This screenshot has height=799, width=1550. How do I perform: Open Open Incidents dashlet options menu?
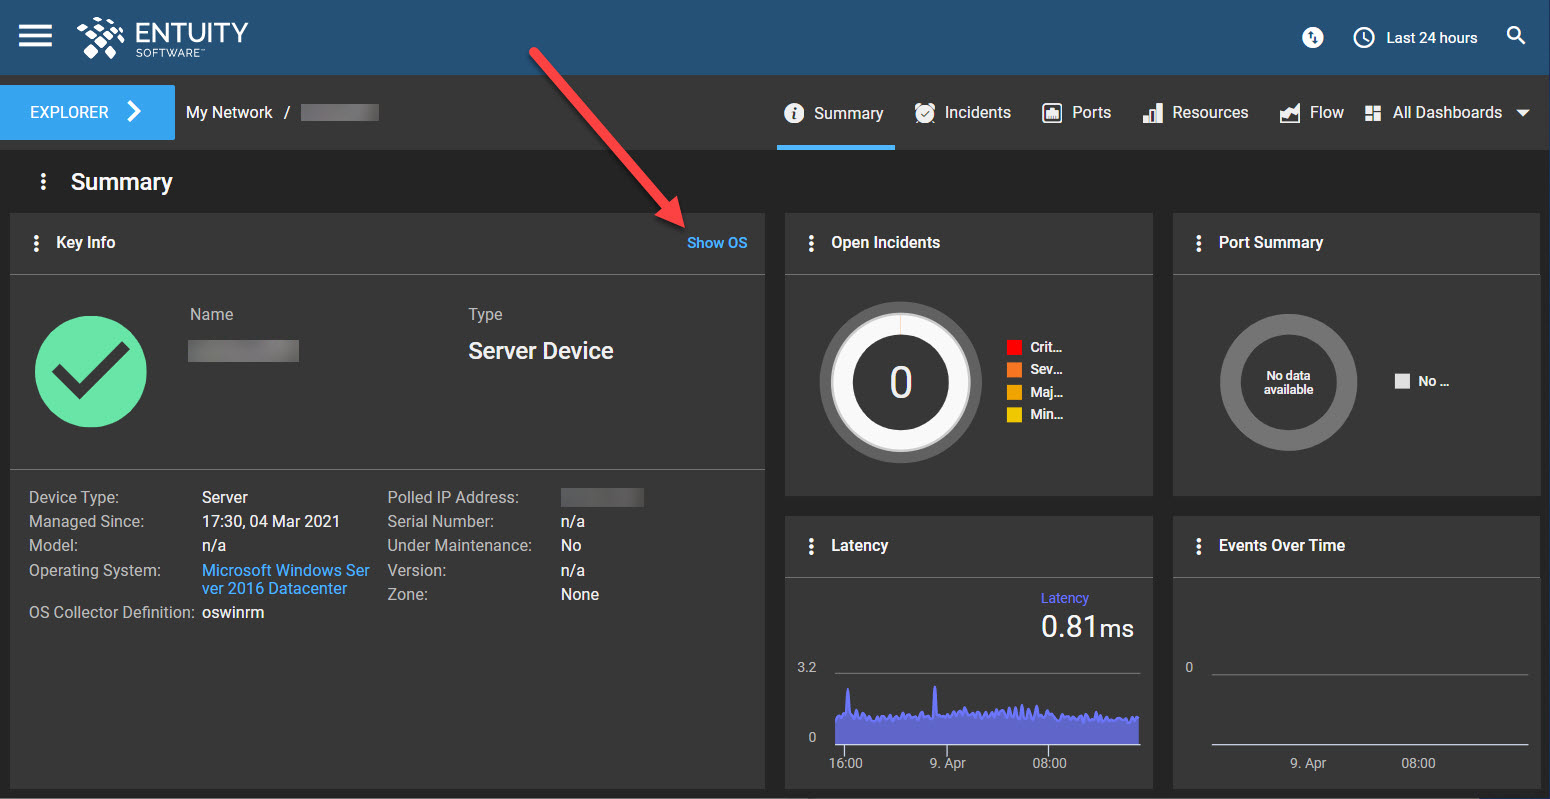(811, 243)
